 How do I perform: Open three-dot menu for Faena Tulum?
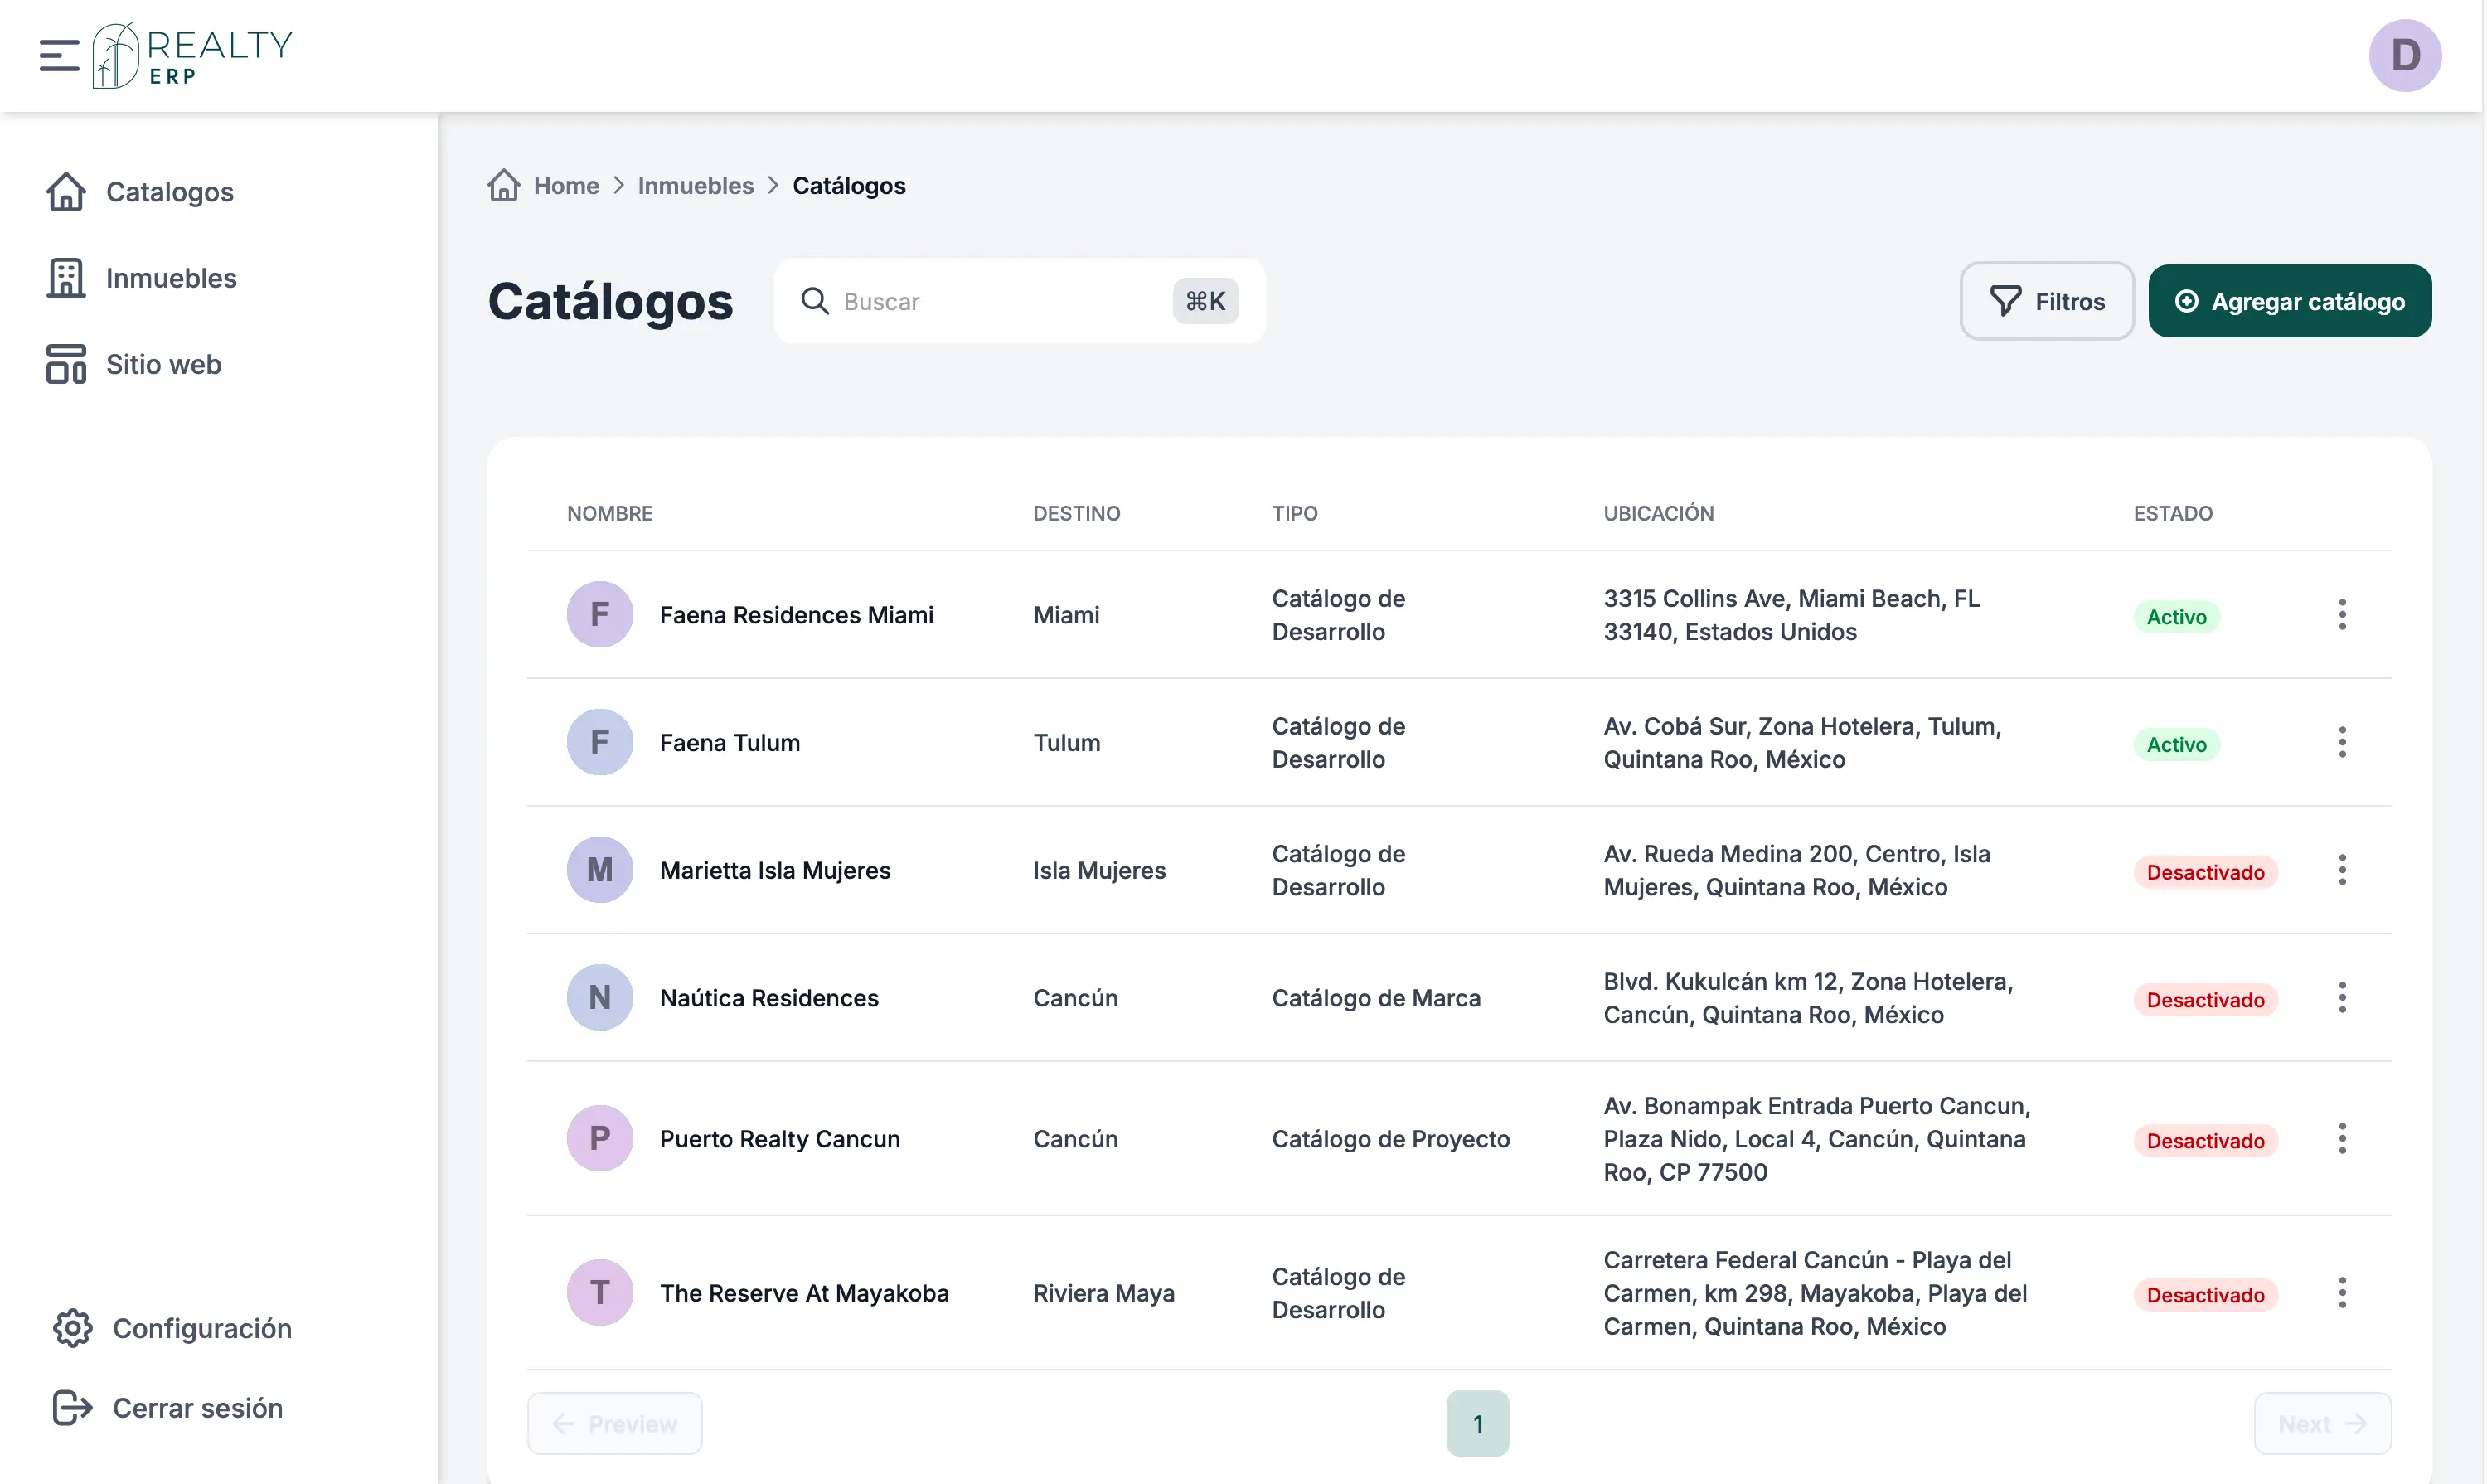[2341, 742]
